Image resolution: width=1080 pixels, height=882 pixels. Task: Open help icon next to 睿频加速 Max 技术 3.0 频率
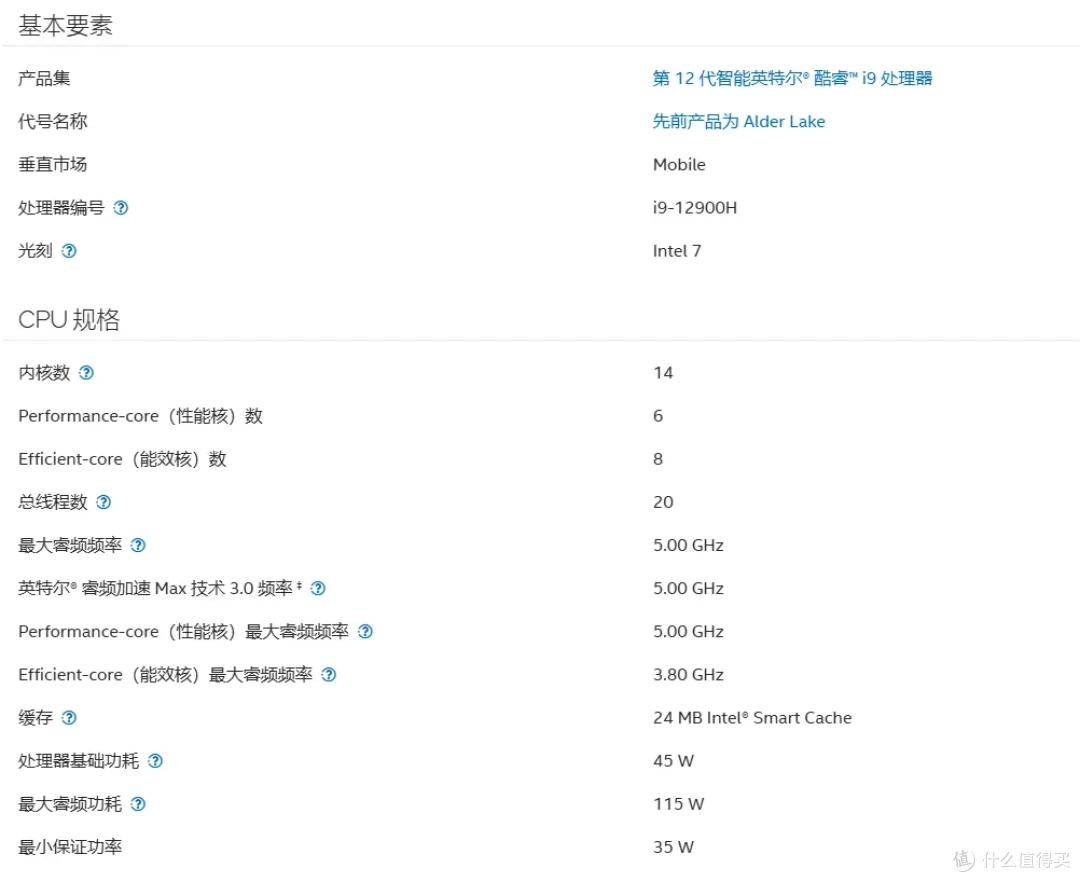(318, 589)
